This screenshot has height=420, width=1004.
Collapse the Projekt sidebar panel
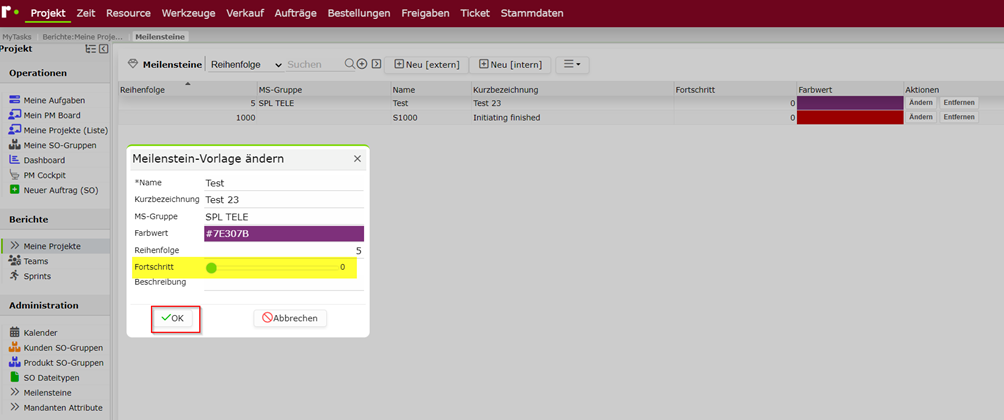click(104, 49)
